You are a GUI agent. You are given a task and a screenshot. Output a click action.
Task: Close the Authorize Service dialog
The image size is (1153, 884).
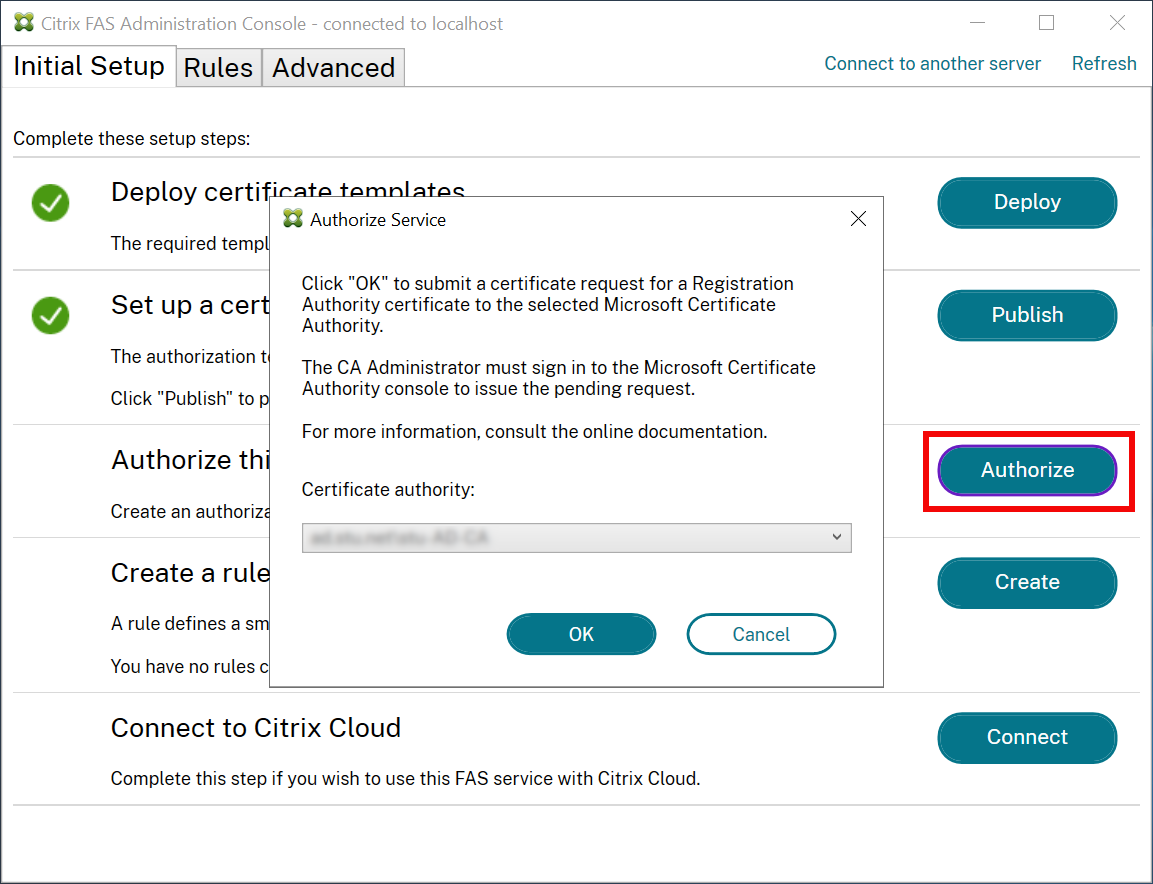(x=857, y=219)
